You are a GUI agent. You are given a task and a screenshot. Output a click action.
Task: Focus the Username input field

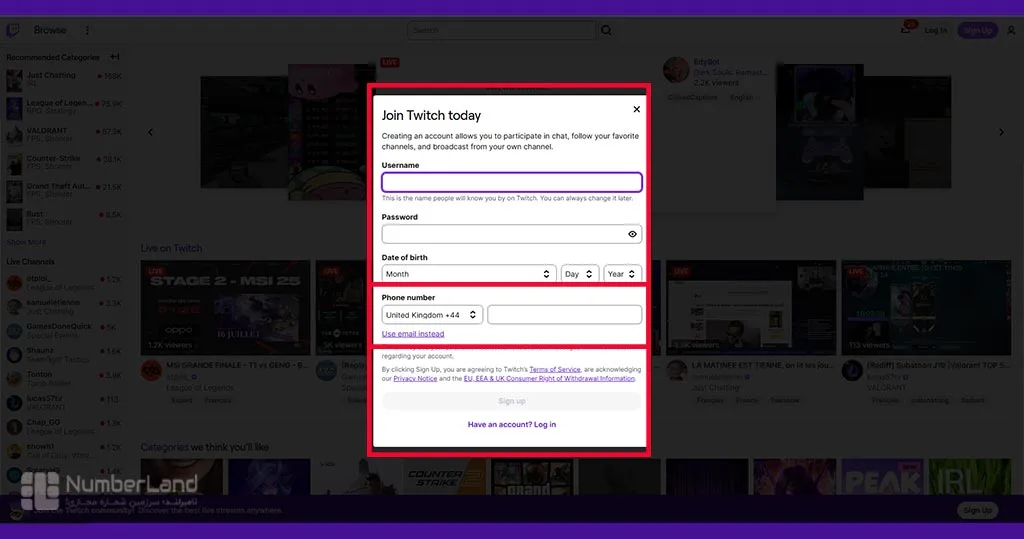[511, 182]
